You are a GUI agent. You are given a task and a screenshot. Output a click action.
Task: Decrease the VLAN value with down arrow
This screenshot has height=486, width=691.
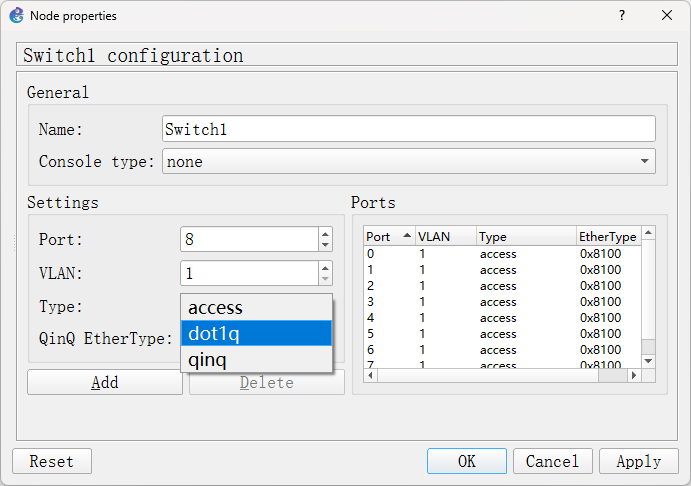click(x=324, y=279)
